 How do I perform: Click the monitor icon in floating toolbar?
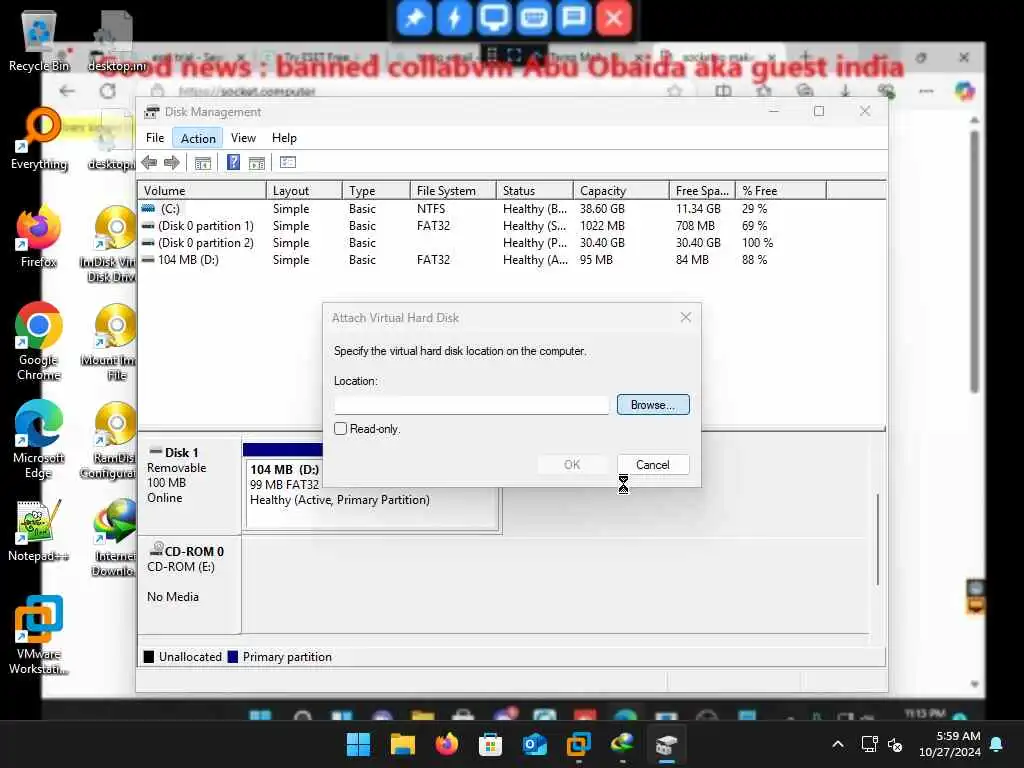tap(494, 18)
